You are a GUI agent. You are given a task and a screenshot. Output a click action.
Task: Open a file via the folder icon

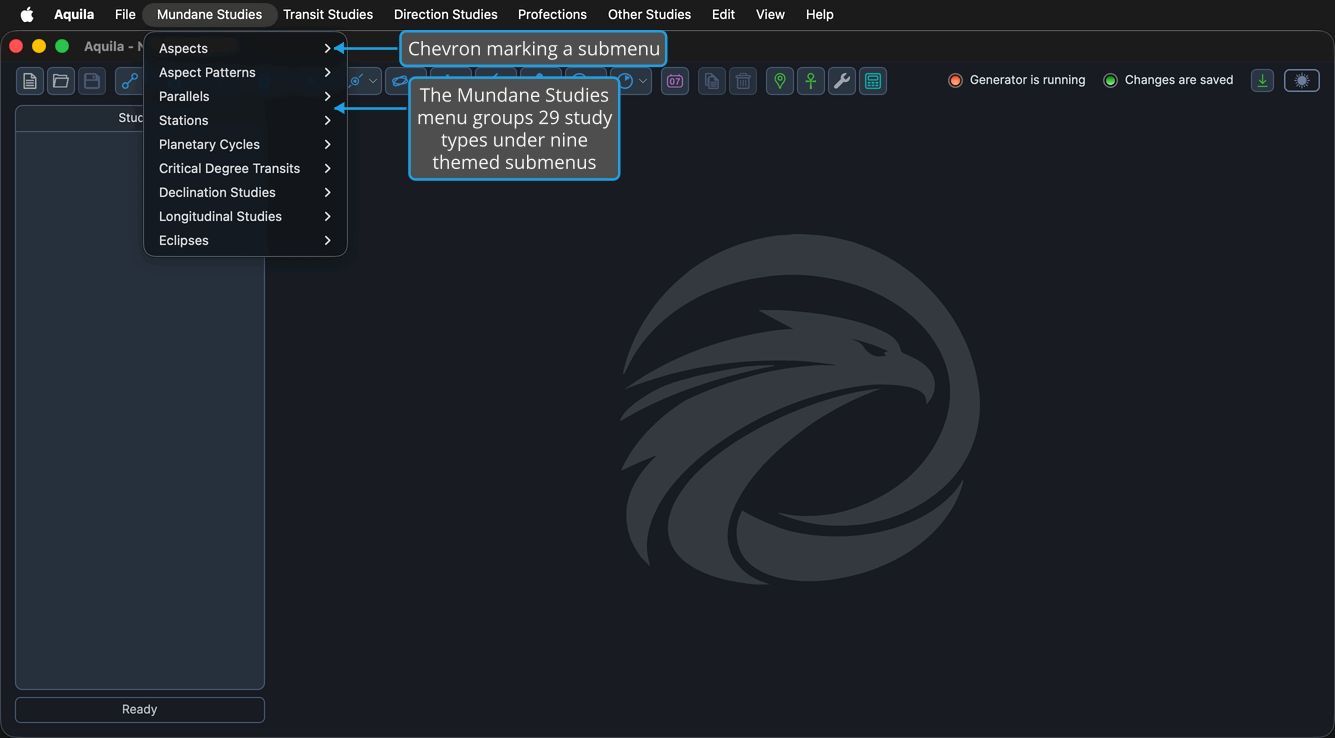61,81
